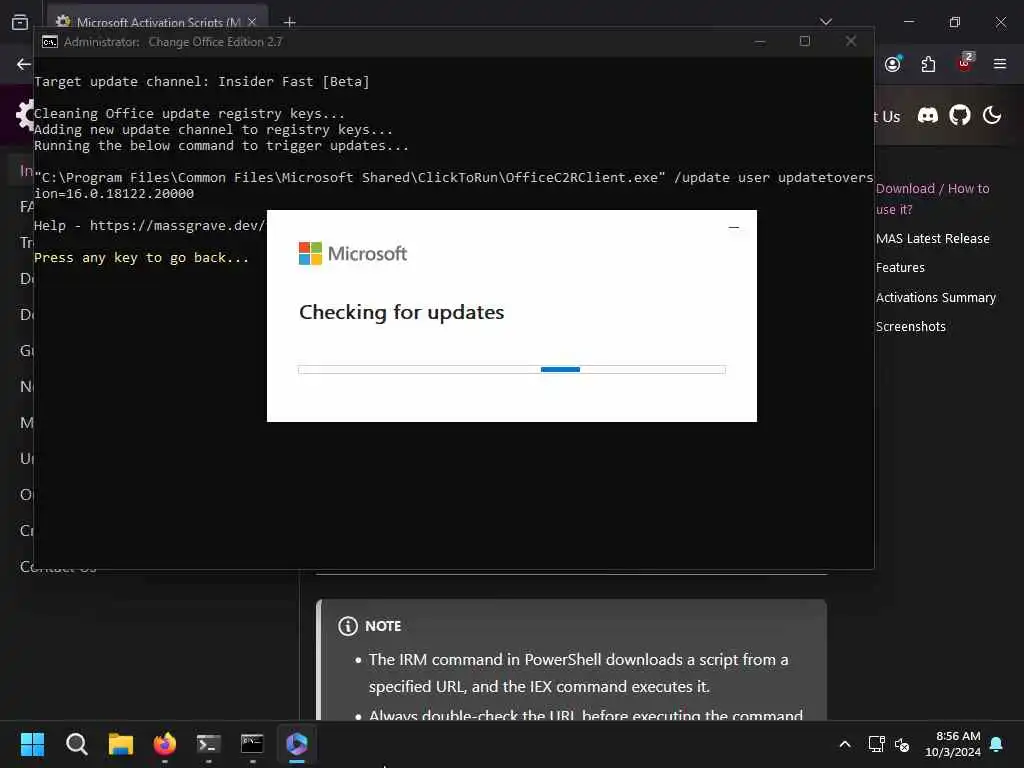Open network status tray icon
This screenshot has height=768, width=1024.
pos(876,744)
